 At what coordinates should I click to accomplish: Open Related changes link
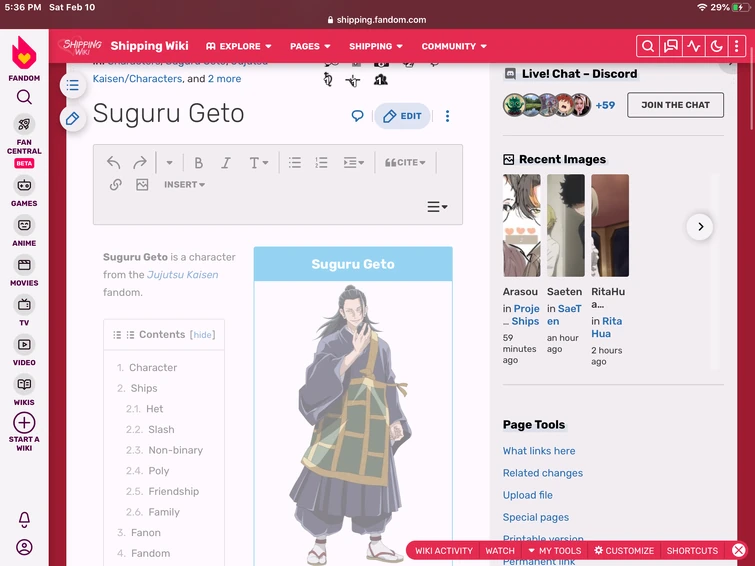543,473
